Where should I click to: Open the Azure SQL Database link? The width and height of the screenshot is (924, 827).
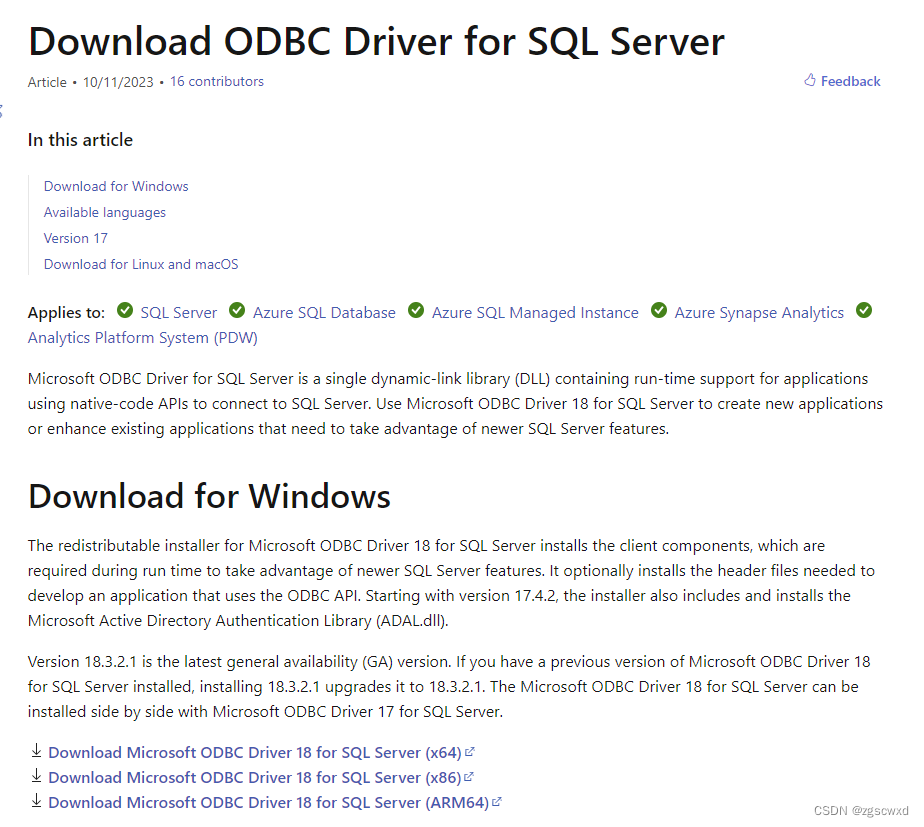coord(324,312)
